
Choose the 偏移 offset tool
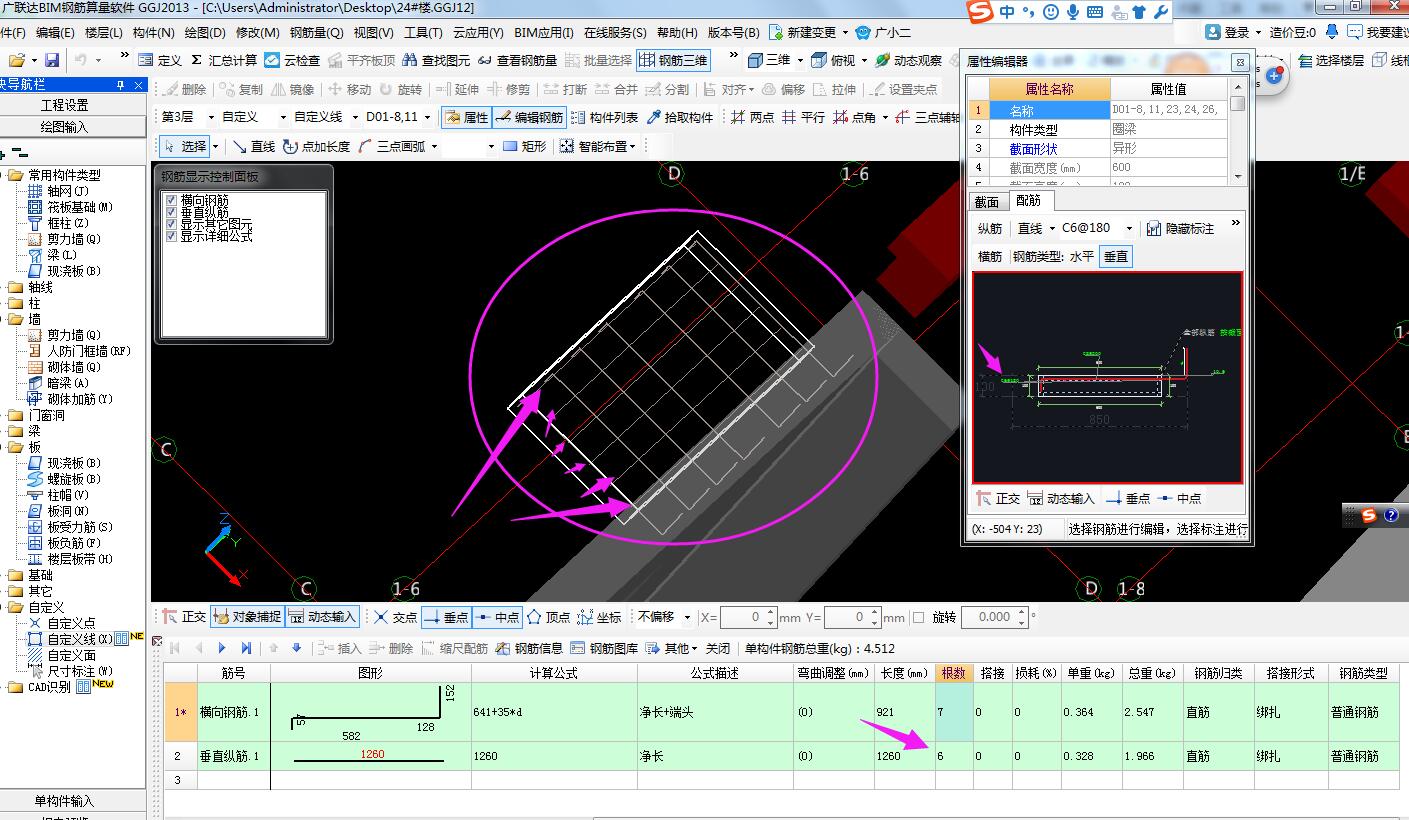pyautogui.click(x=783, y=89)
